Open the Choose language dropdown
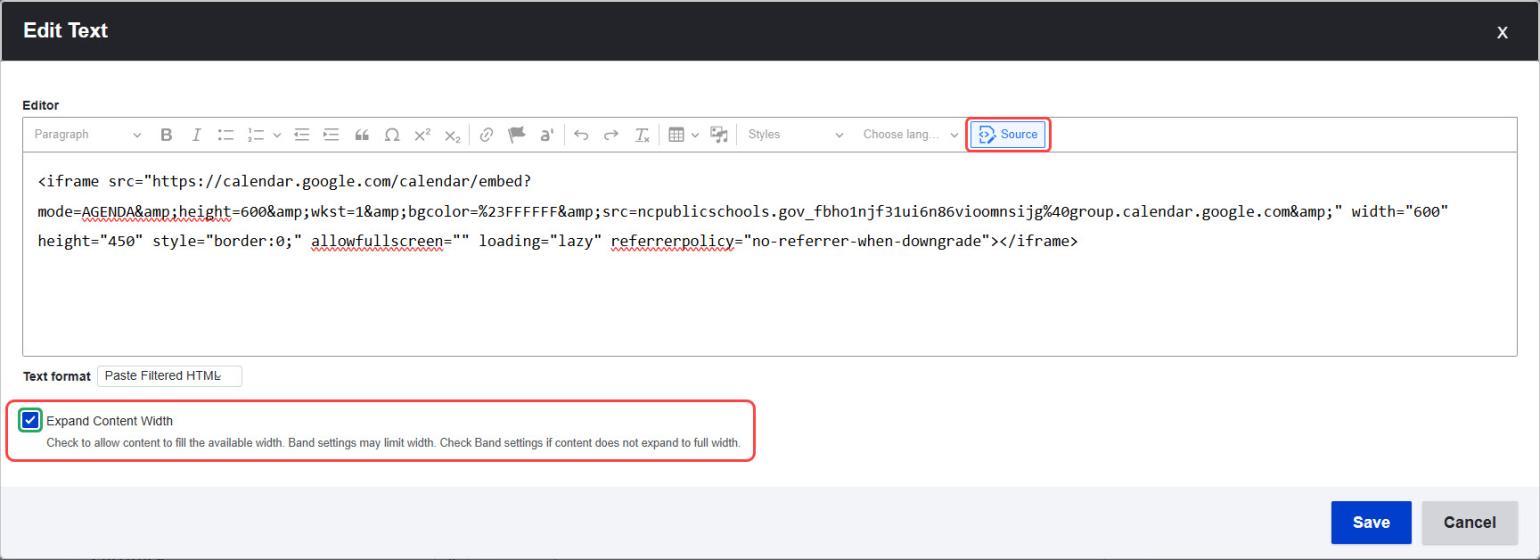 [x=910, y=135]
